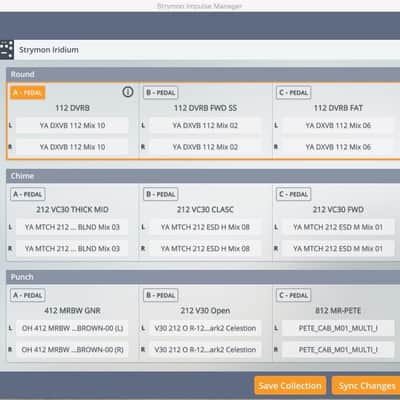Open left IR field PETE_CAB_M01_MULTI_I
The height and width of the screenshot is (400, 400).
point(338,328)
